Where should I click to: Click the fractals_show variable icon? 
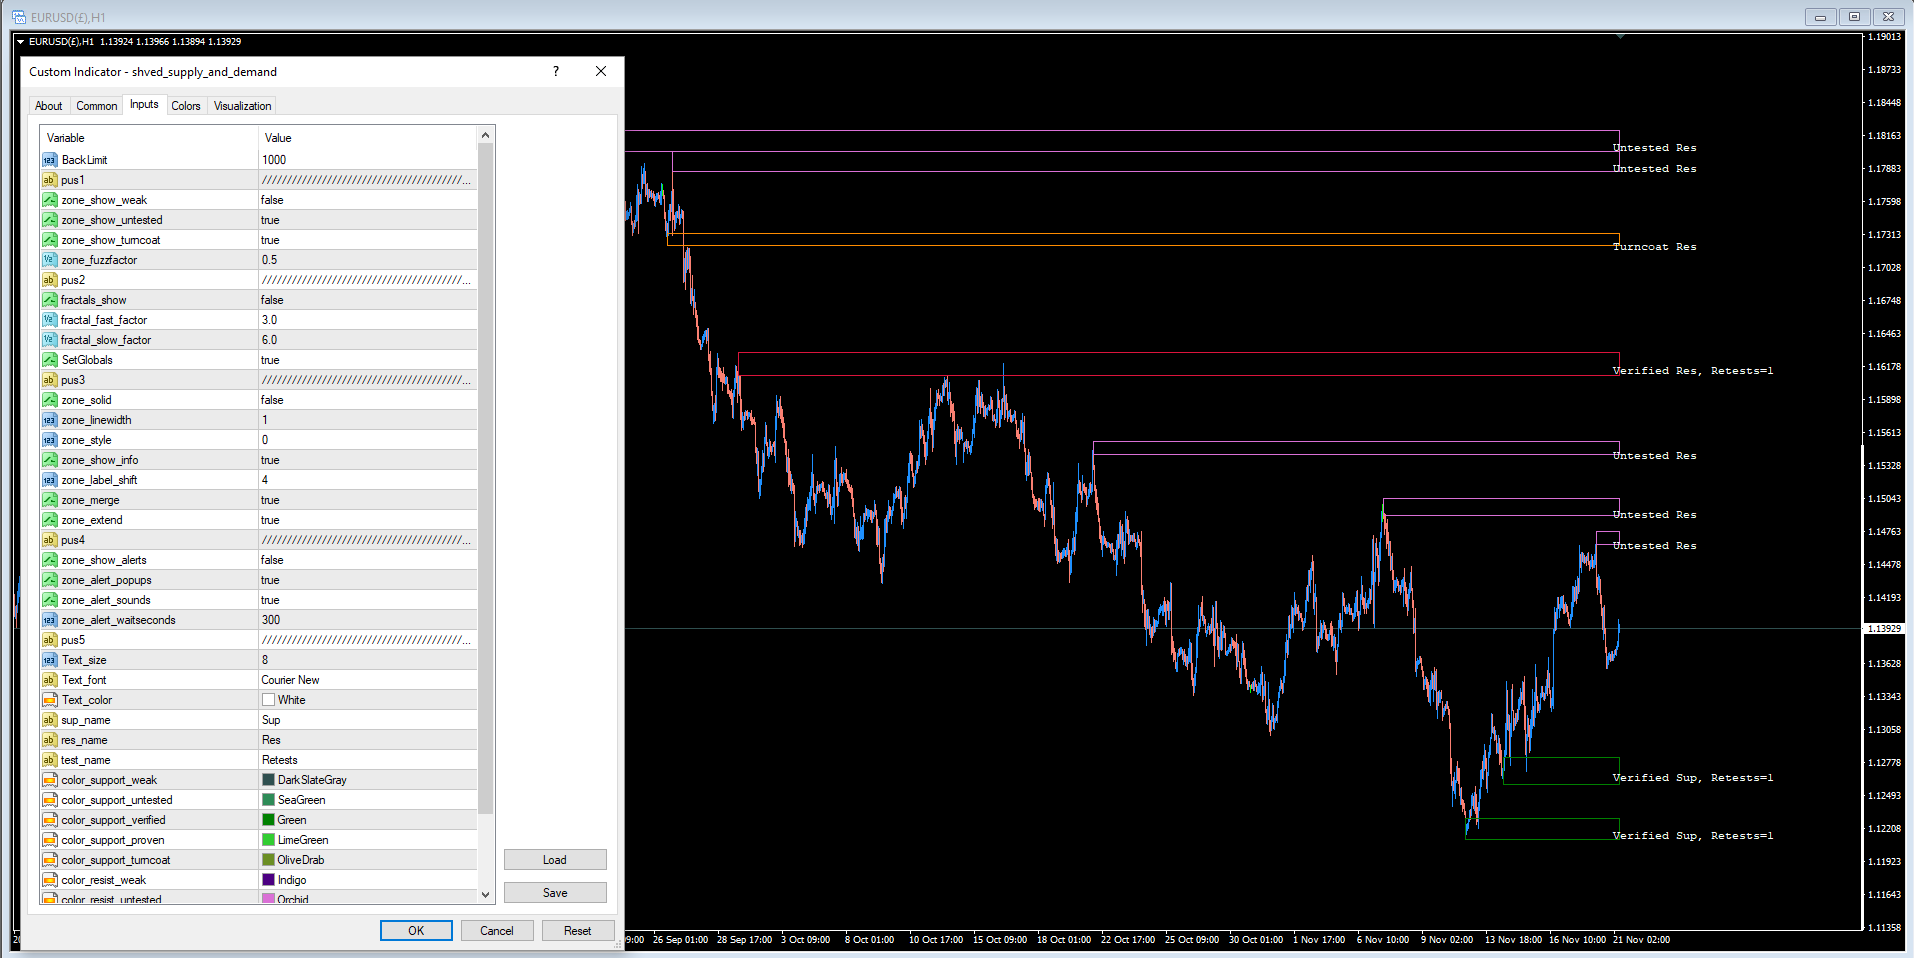[49, 300]
